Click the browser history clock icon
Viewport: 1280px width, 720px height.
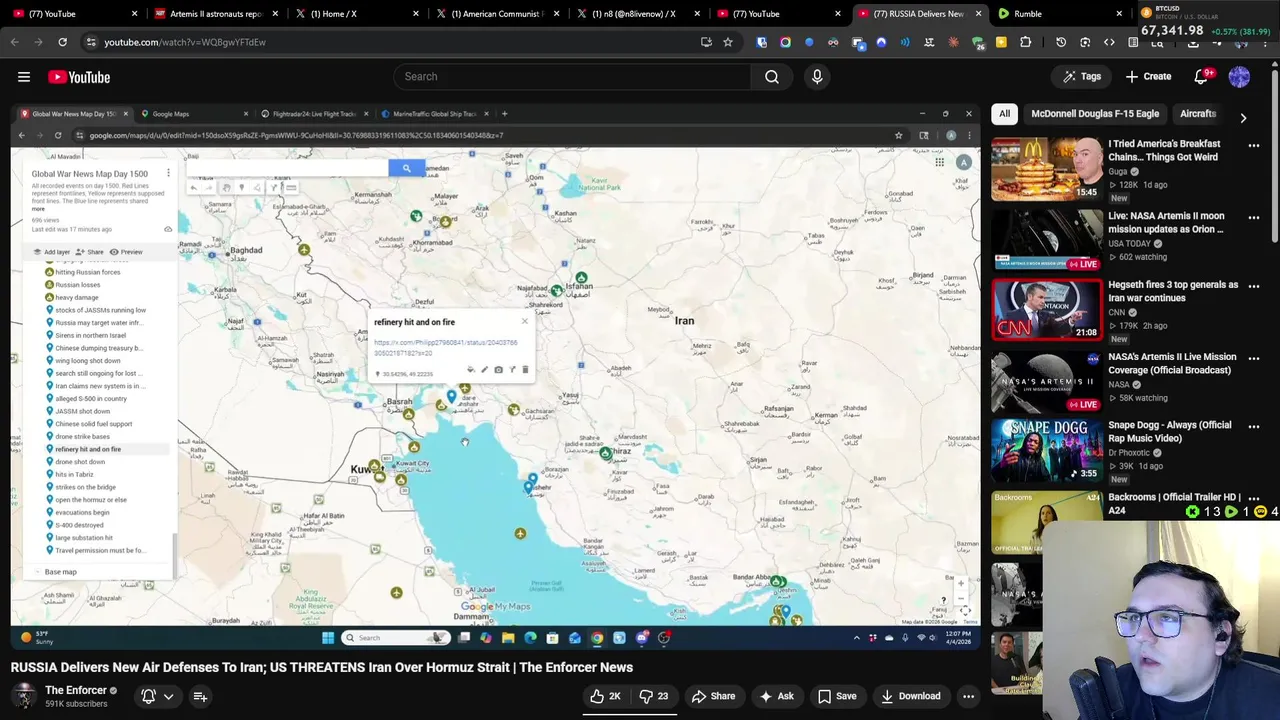pos(1061,42)
